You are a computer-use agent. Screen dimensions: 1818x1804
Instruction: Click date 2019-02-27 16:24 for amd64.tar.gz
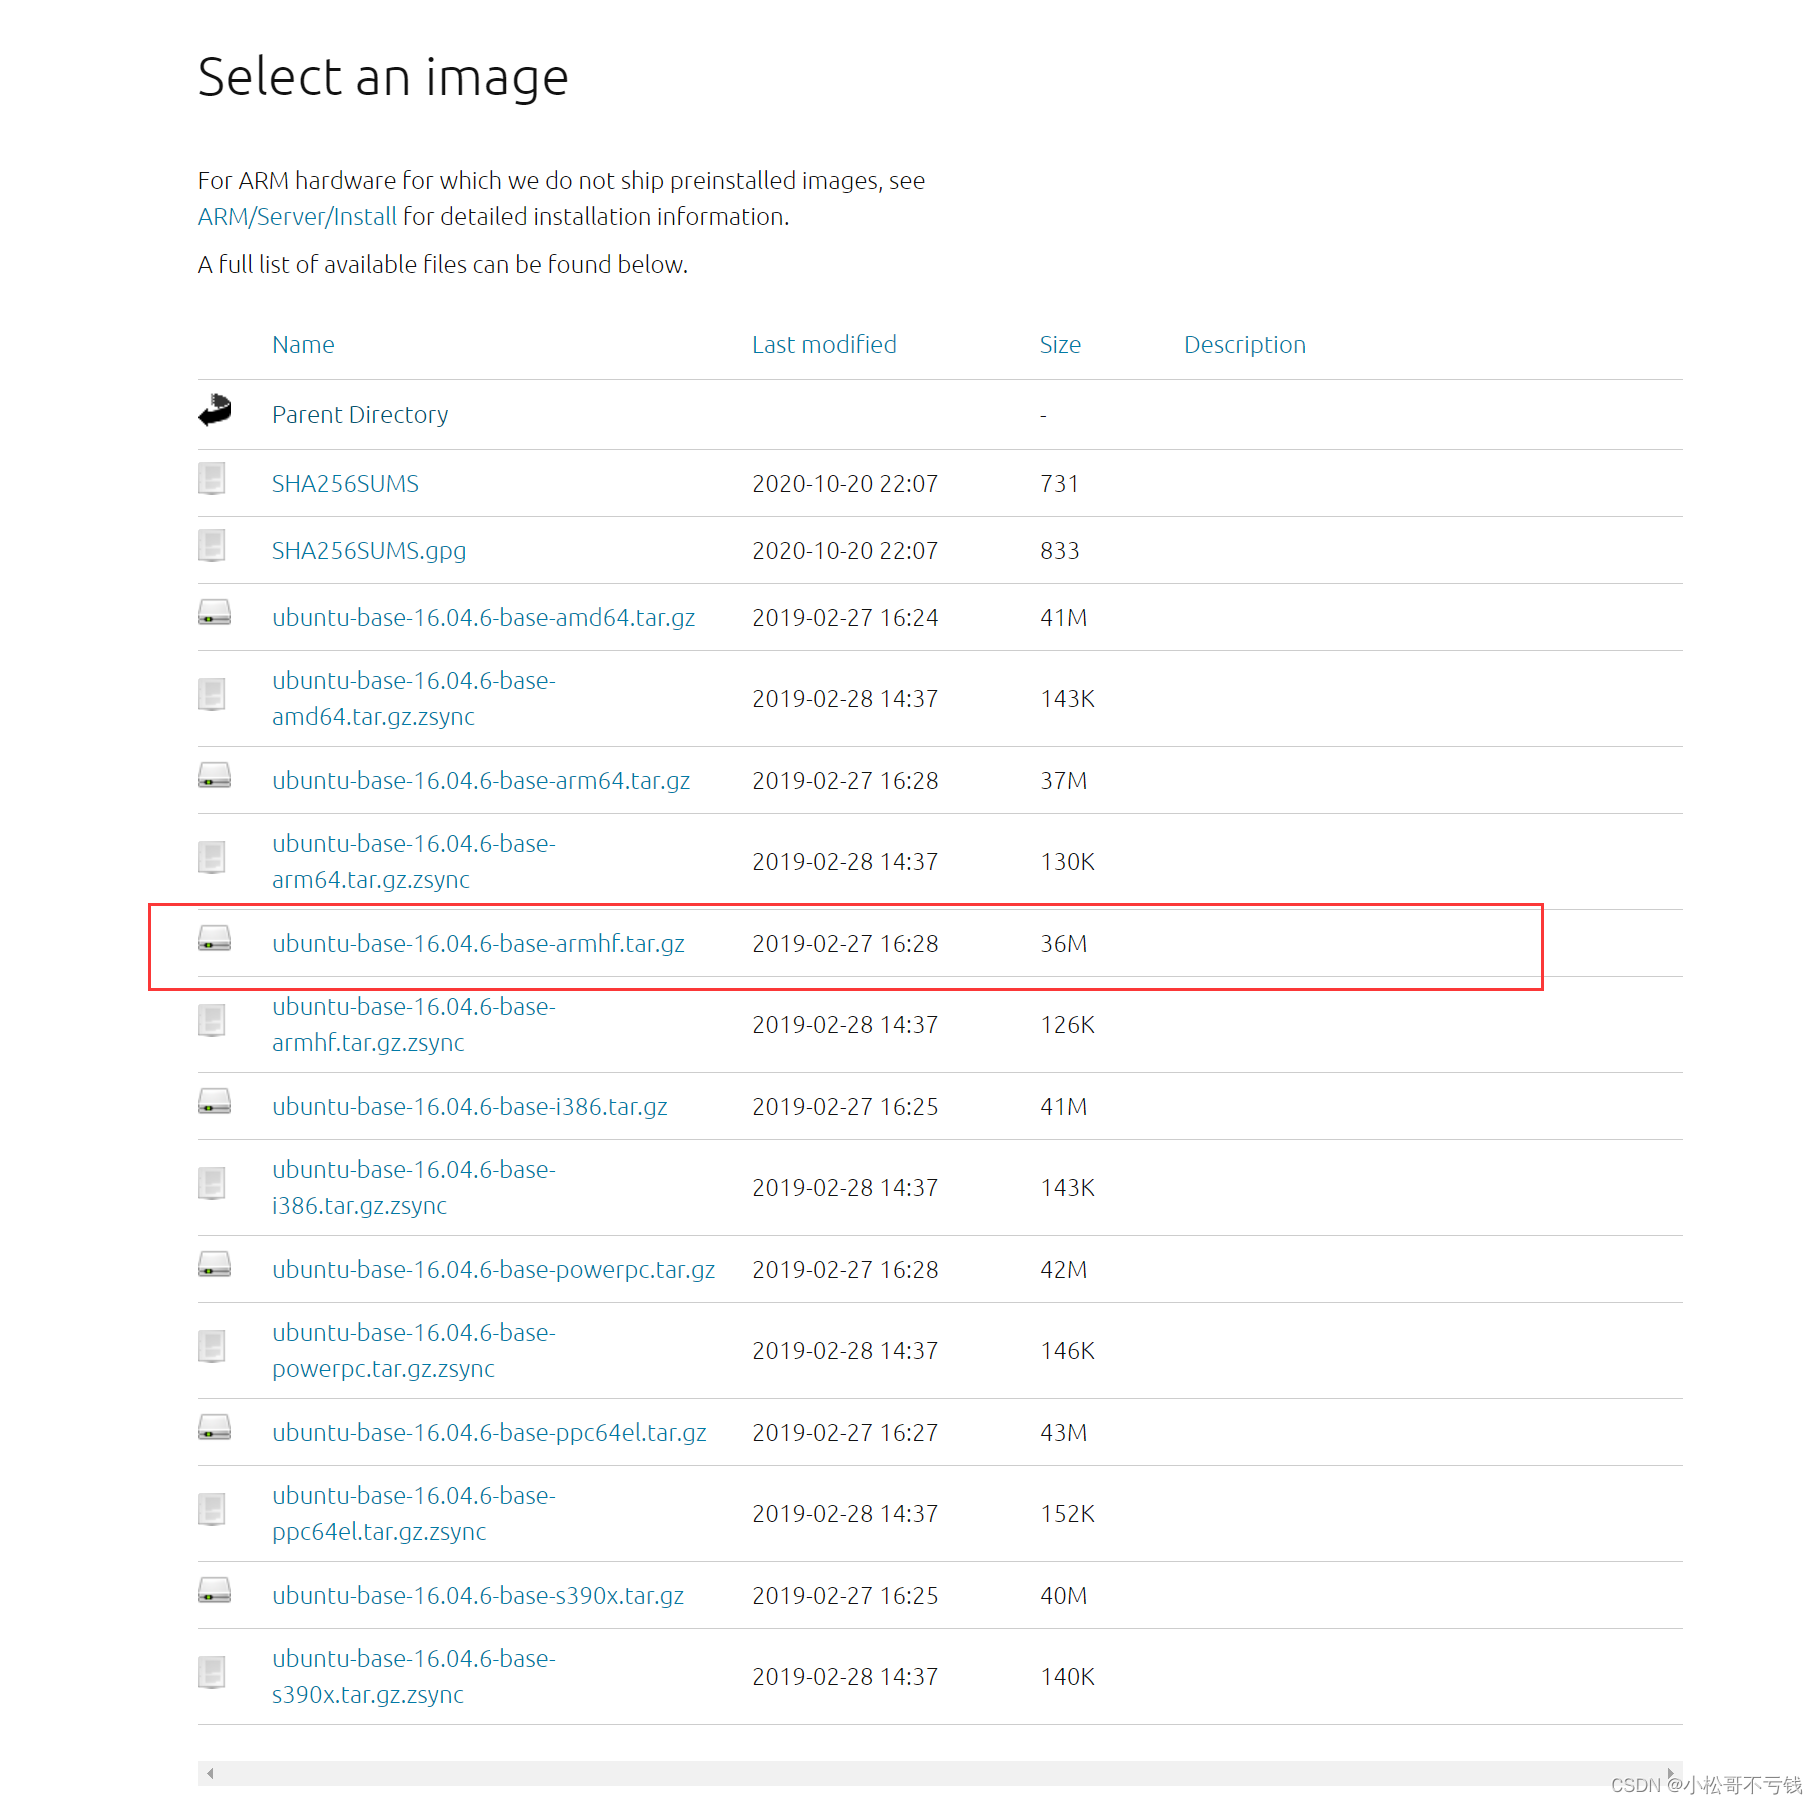coord(845,618)
